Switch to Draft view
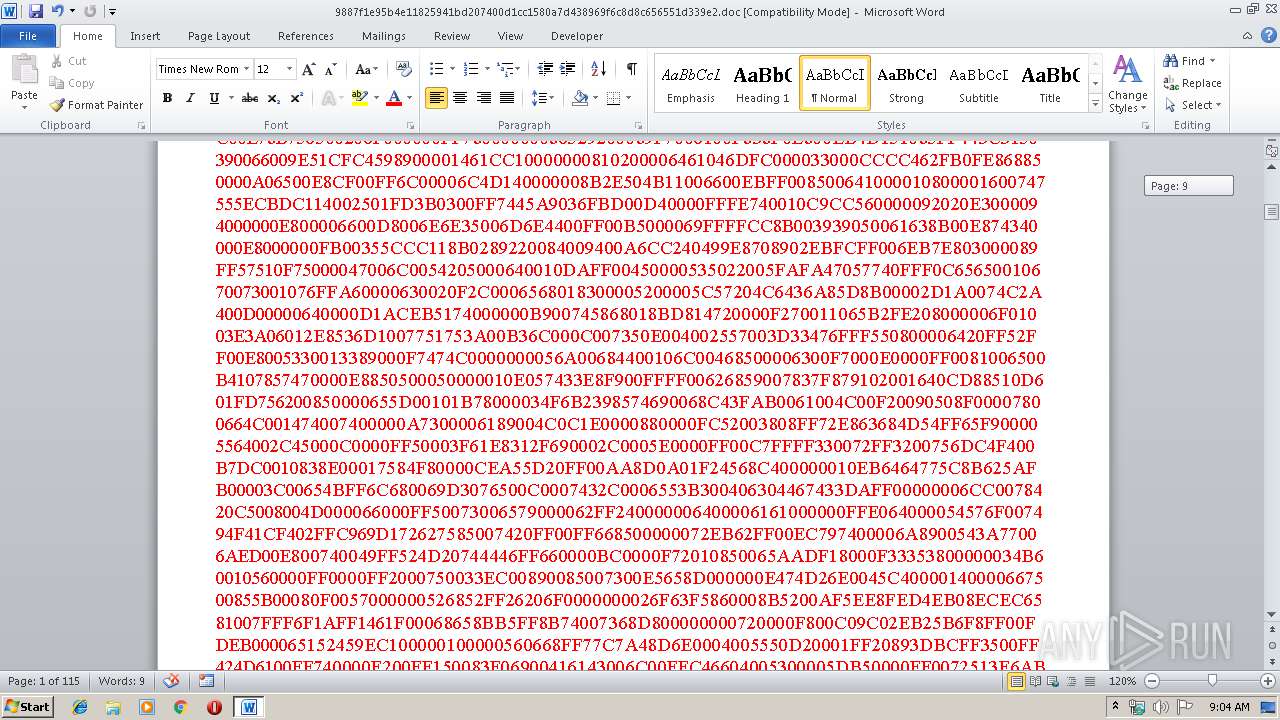Image resolution: width=1280 pixels, height=720 pixels. coord(1089,681)
